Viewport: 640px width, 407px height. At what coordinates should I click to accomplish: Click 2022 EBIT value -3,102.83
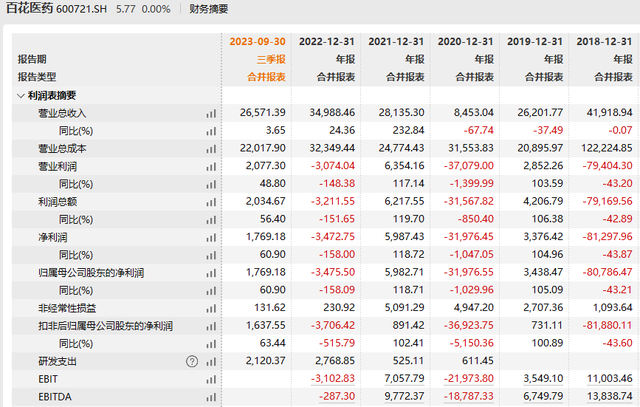coord(333,378)
